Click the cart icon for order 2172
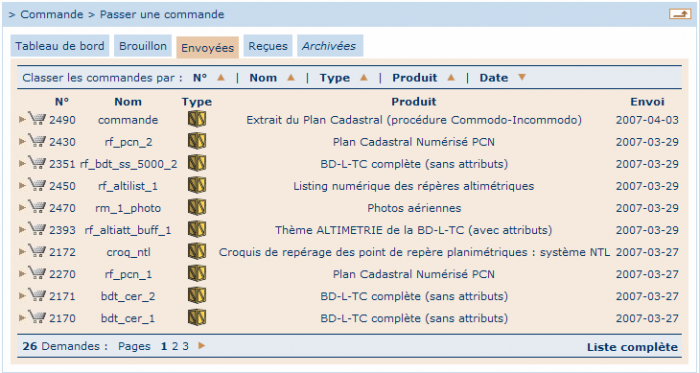This screenshot has height=373, width=700. coord(37,251)
